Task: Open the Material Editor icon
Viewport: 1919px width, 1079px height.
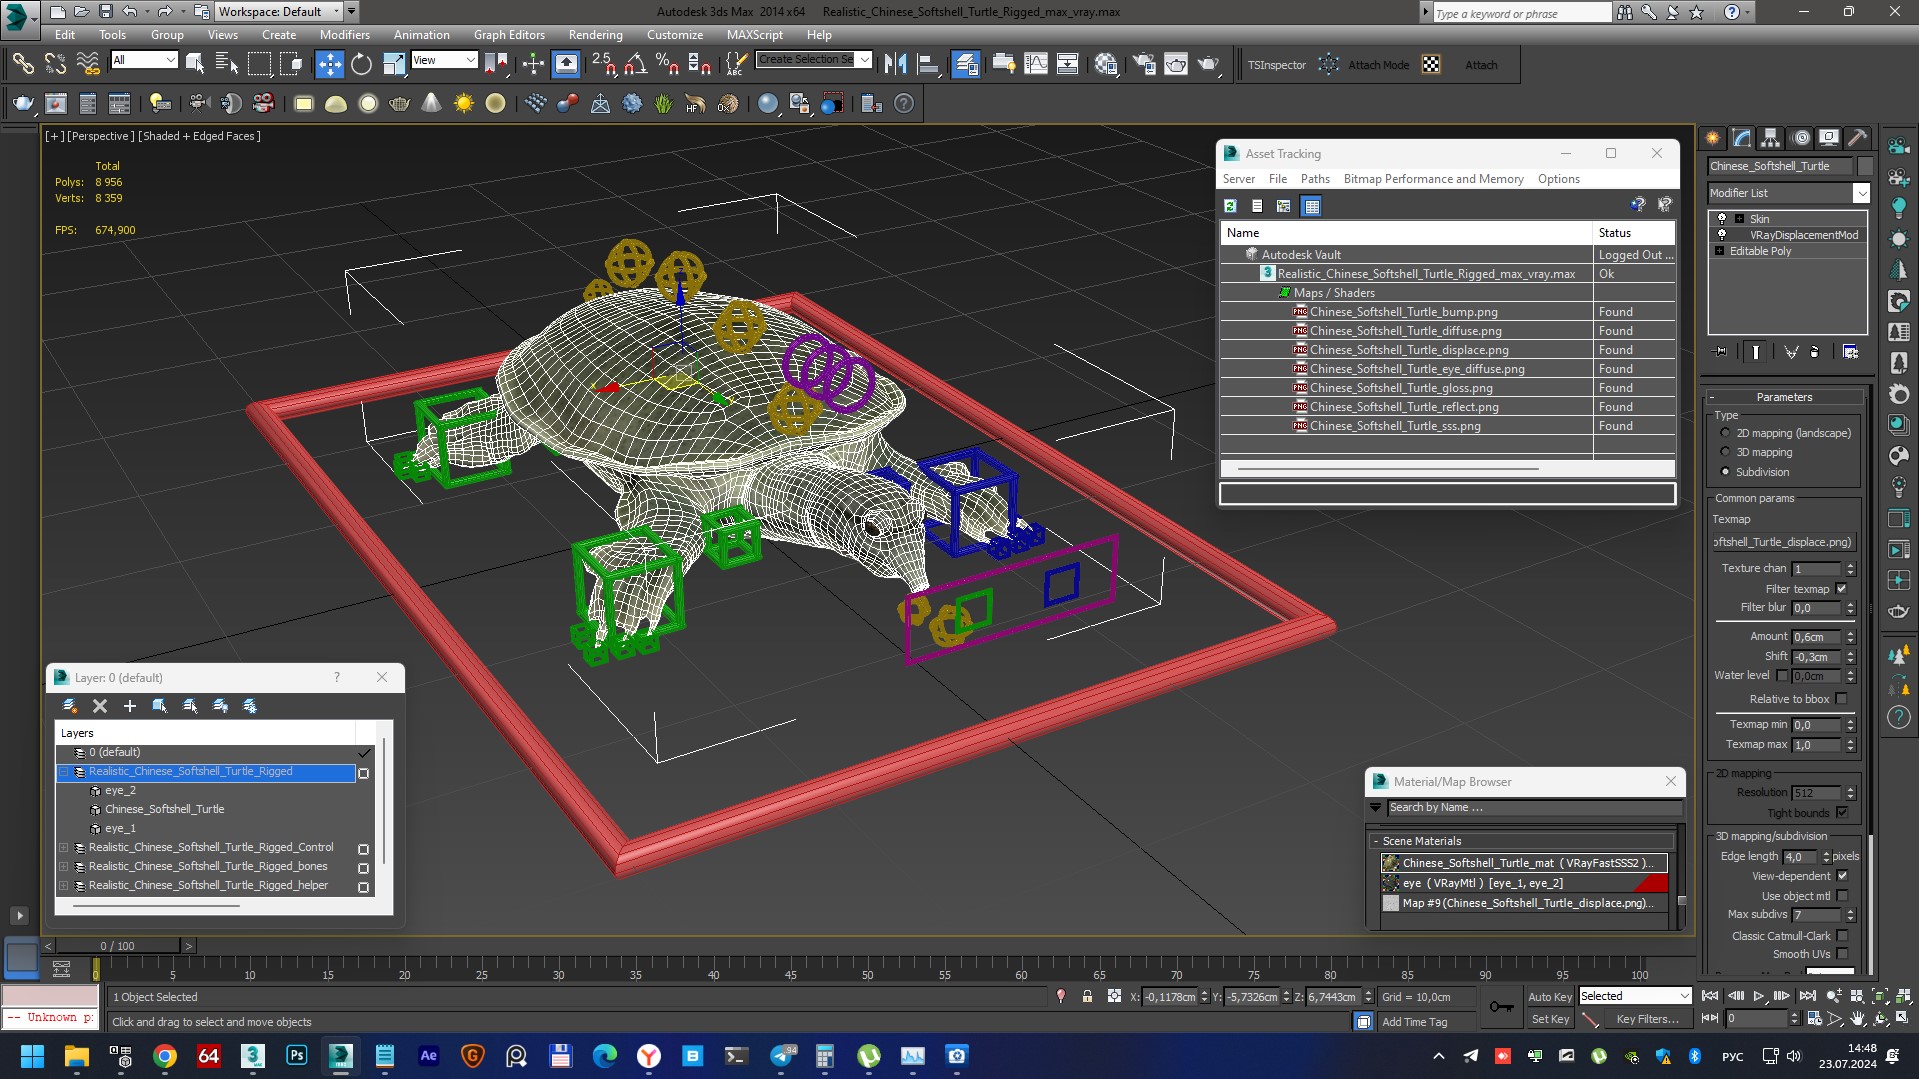Action: coord(1106,65)
